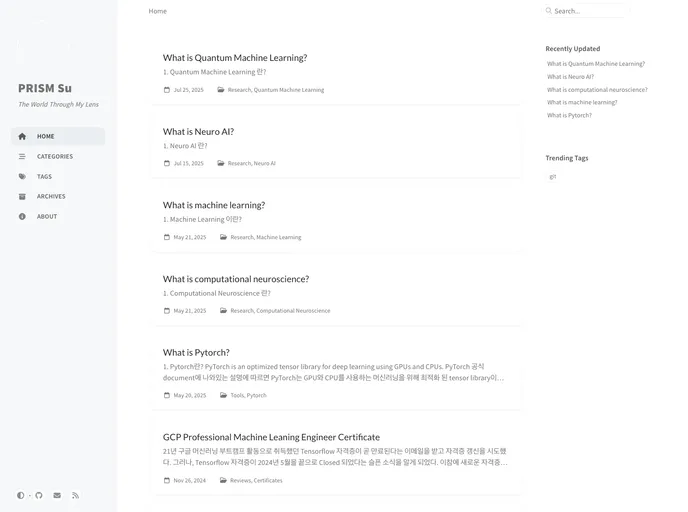Click the About info icon
This screenshot has width=688, height=512.
[x=22, y=216]
